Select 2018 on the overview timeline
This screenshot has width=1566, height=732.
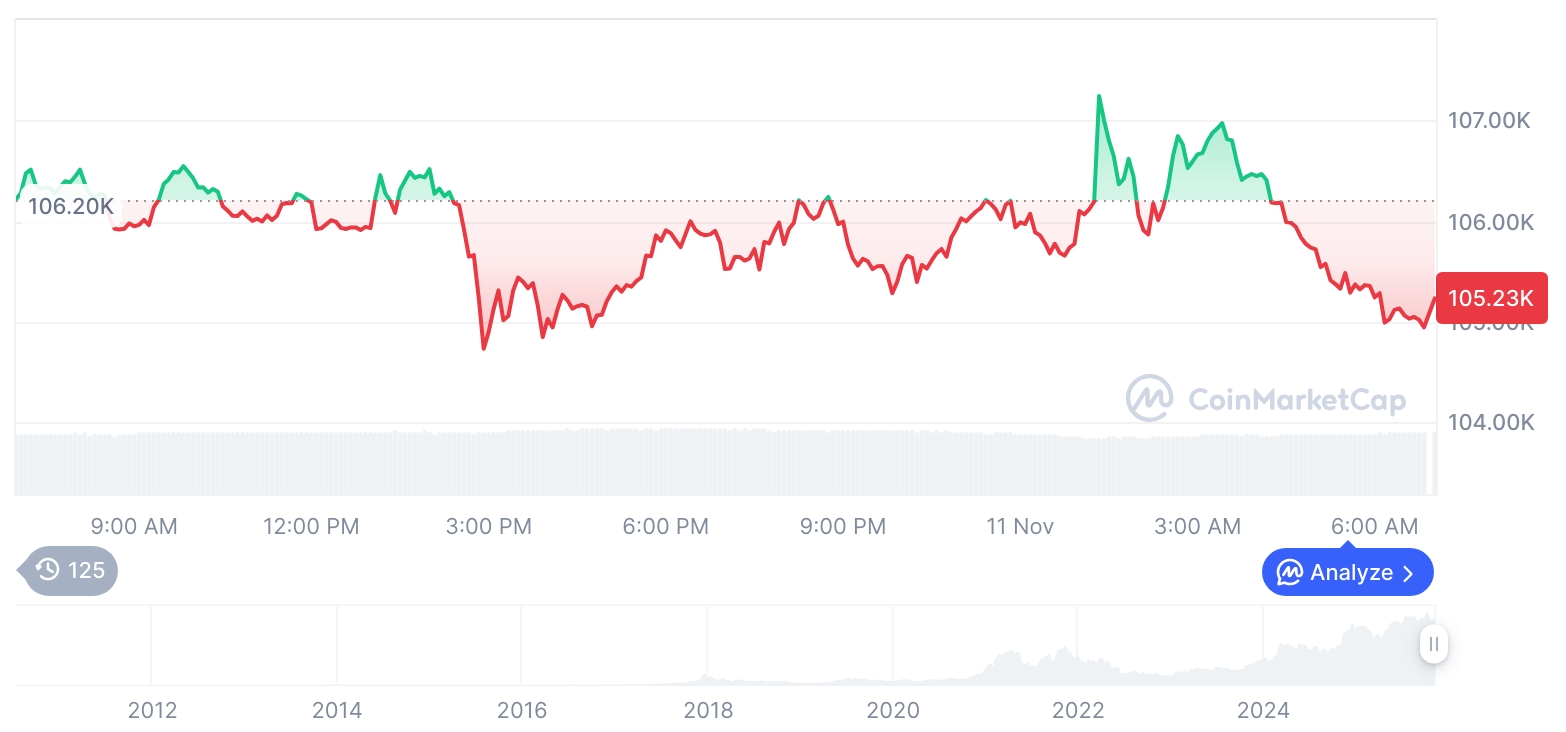pos(708,711)
